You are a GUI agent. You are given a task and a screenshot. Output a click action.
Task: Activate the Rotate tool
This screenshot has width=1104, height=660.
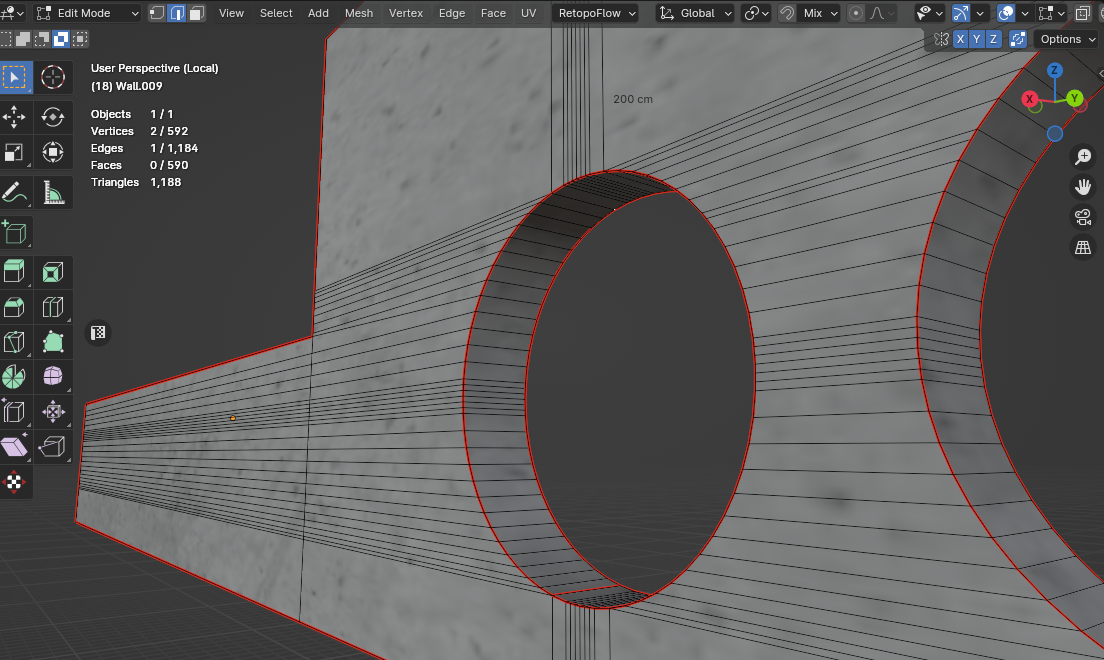(53, 117)
